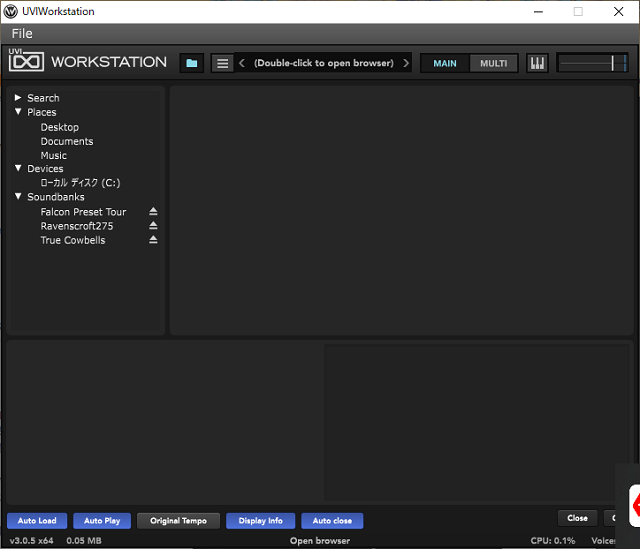Click the Close button in browser
The height and width of the screenshot is (549, 640).
click(x=578, y=518)
